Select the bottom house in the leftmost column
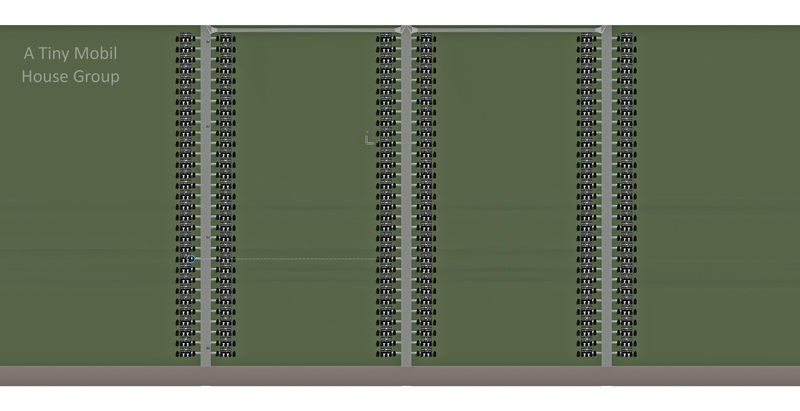800x411 pixels. (186, 352)
